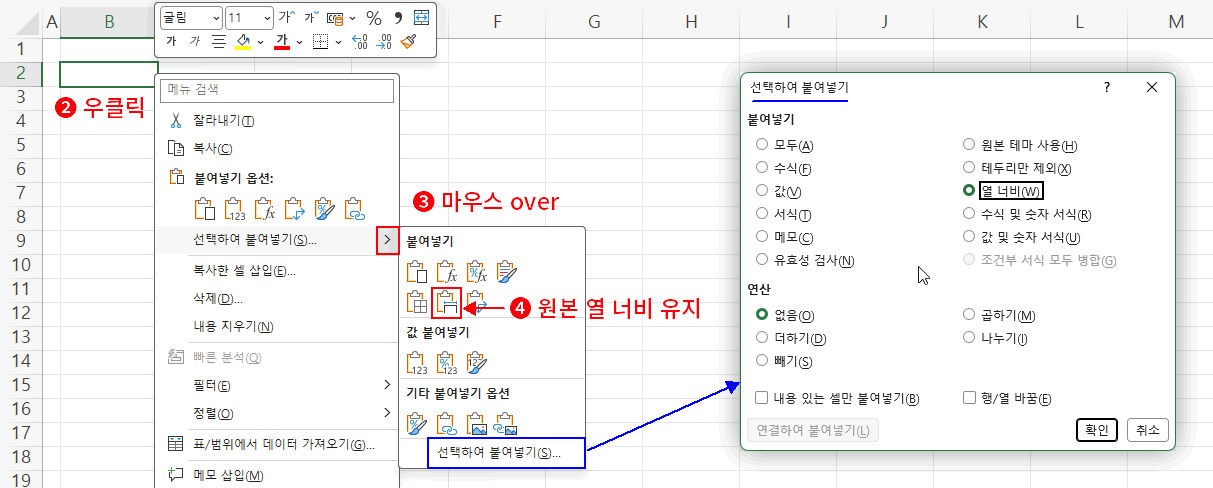
Task: Expand the 정렬(O) submenu arrow
Action: click(x=387, y=413)
